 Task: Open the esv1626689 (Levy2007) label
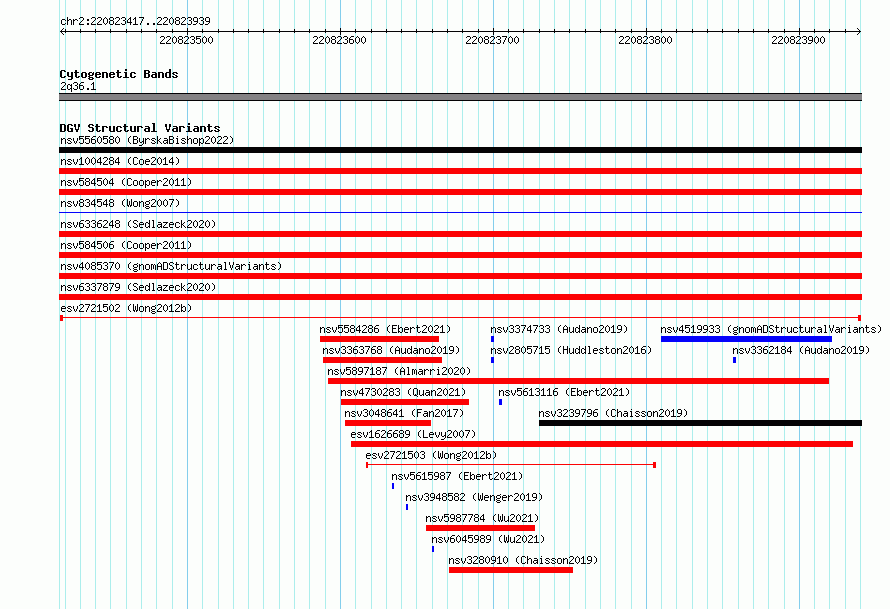413,434
